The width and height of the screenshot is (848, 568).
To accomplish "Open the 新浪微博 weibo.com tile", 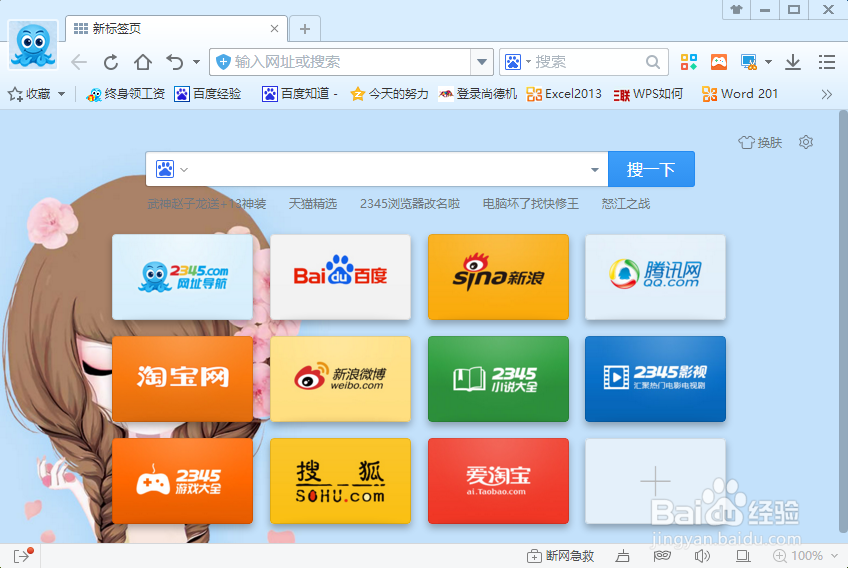I will [340, 379].
